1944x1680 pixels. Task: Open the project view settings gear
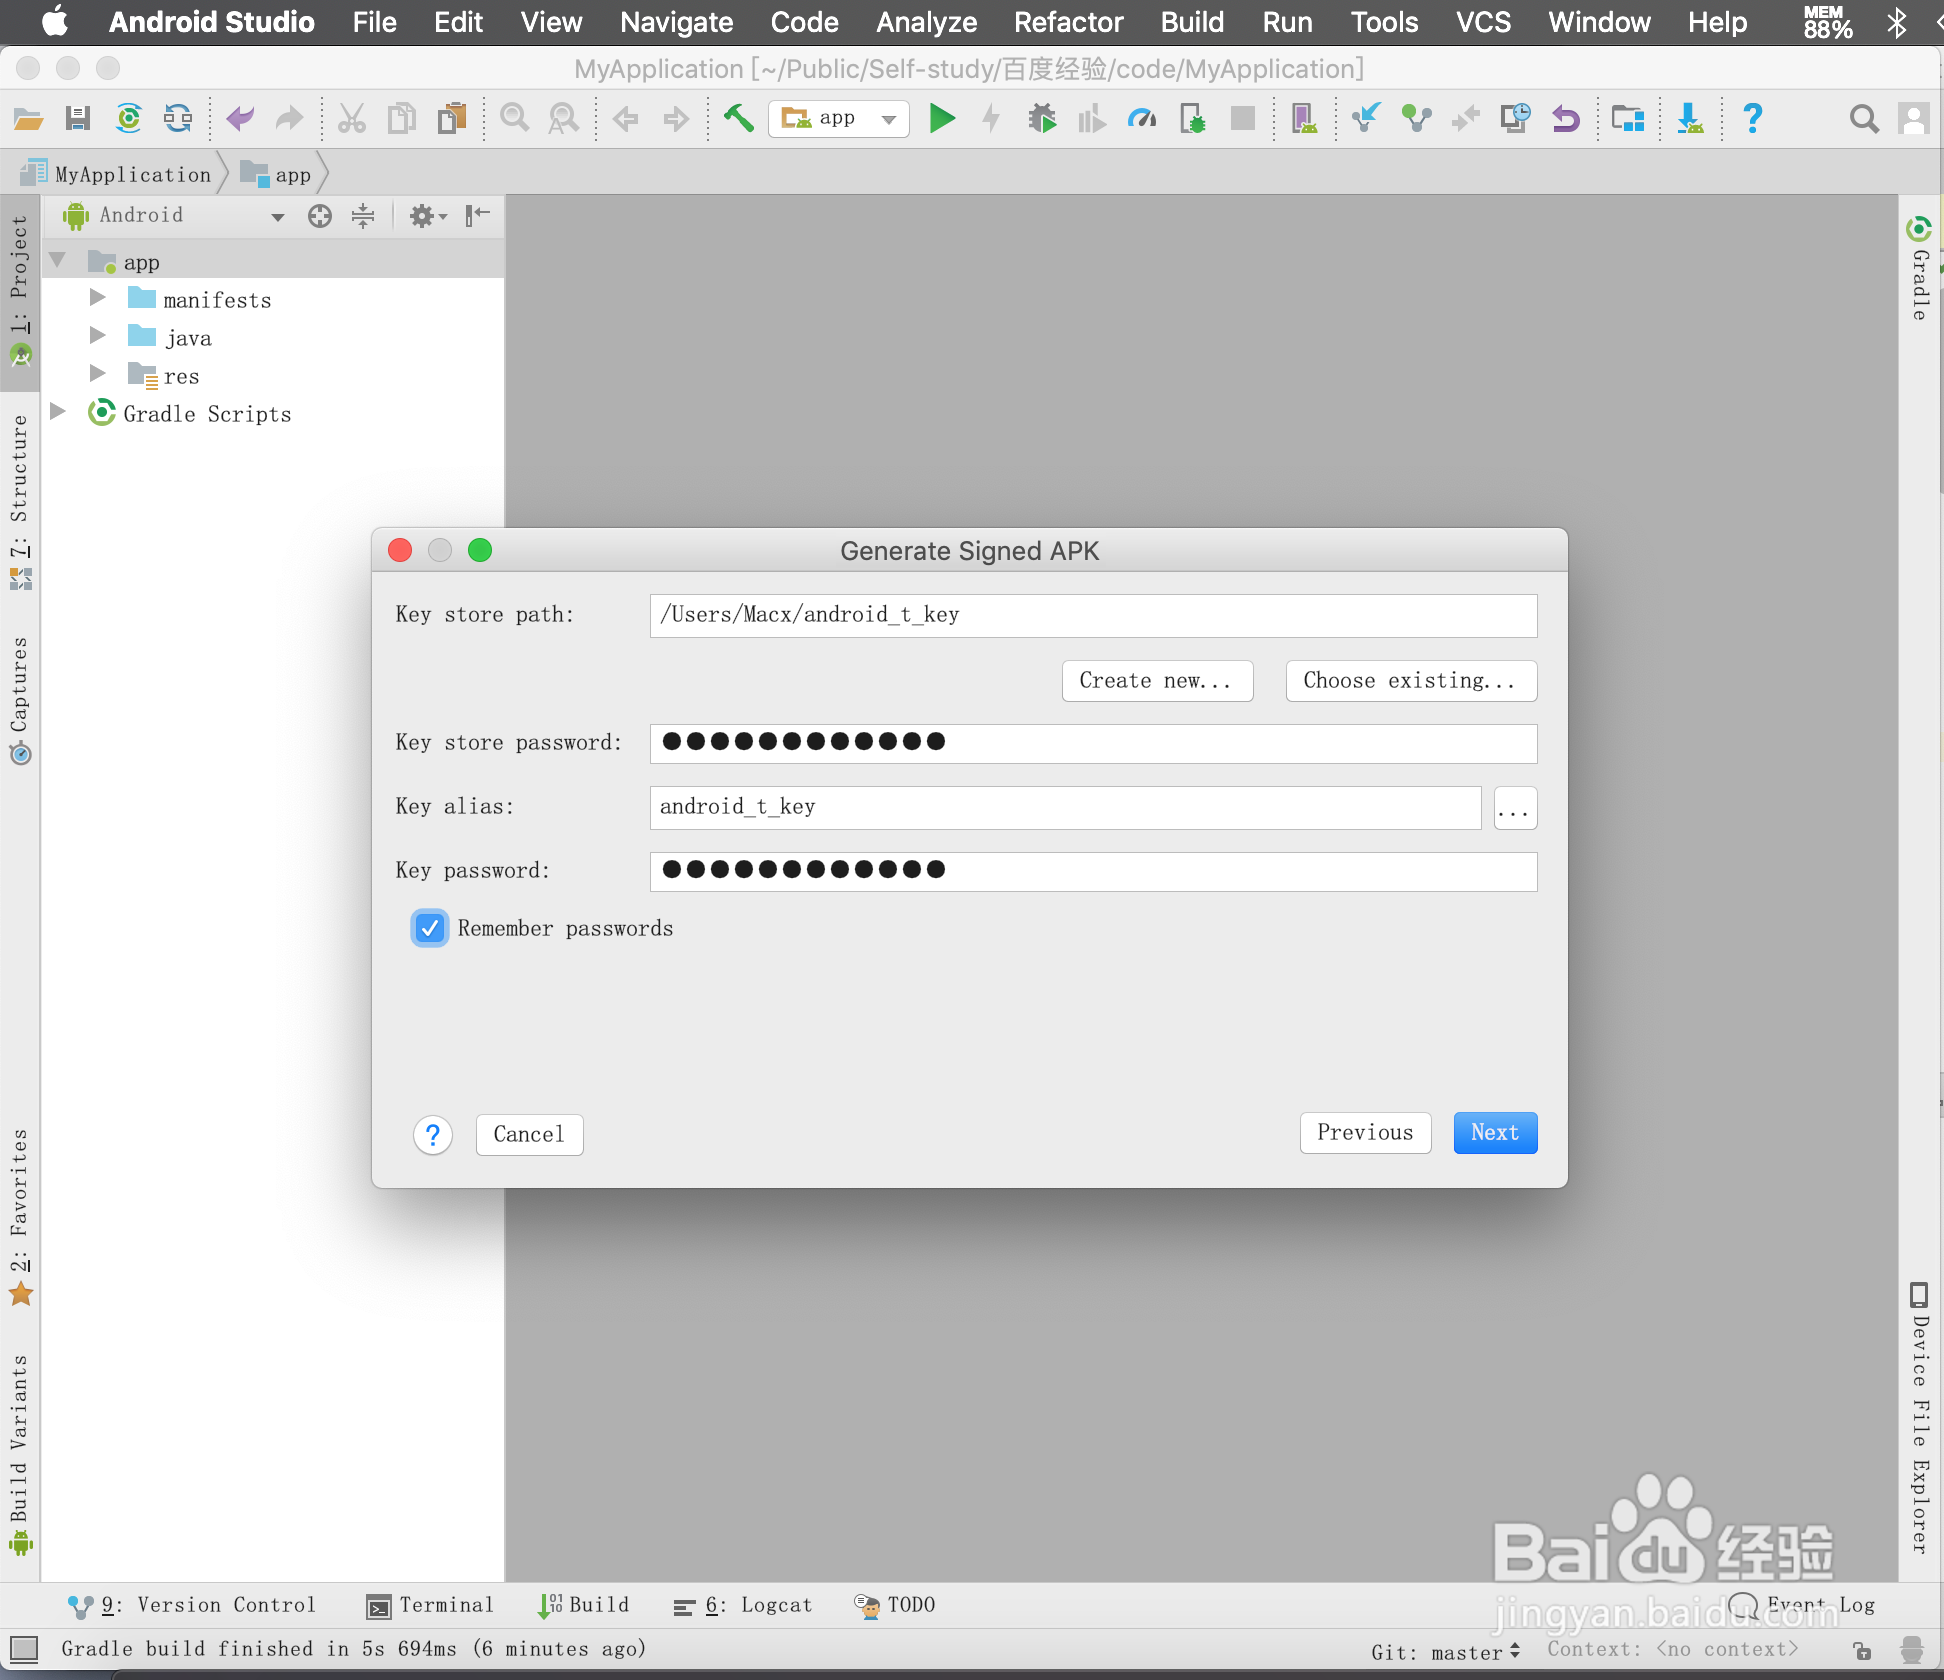coord(425,215)
